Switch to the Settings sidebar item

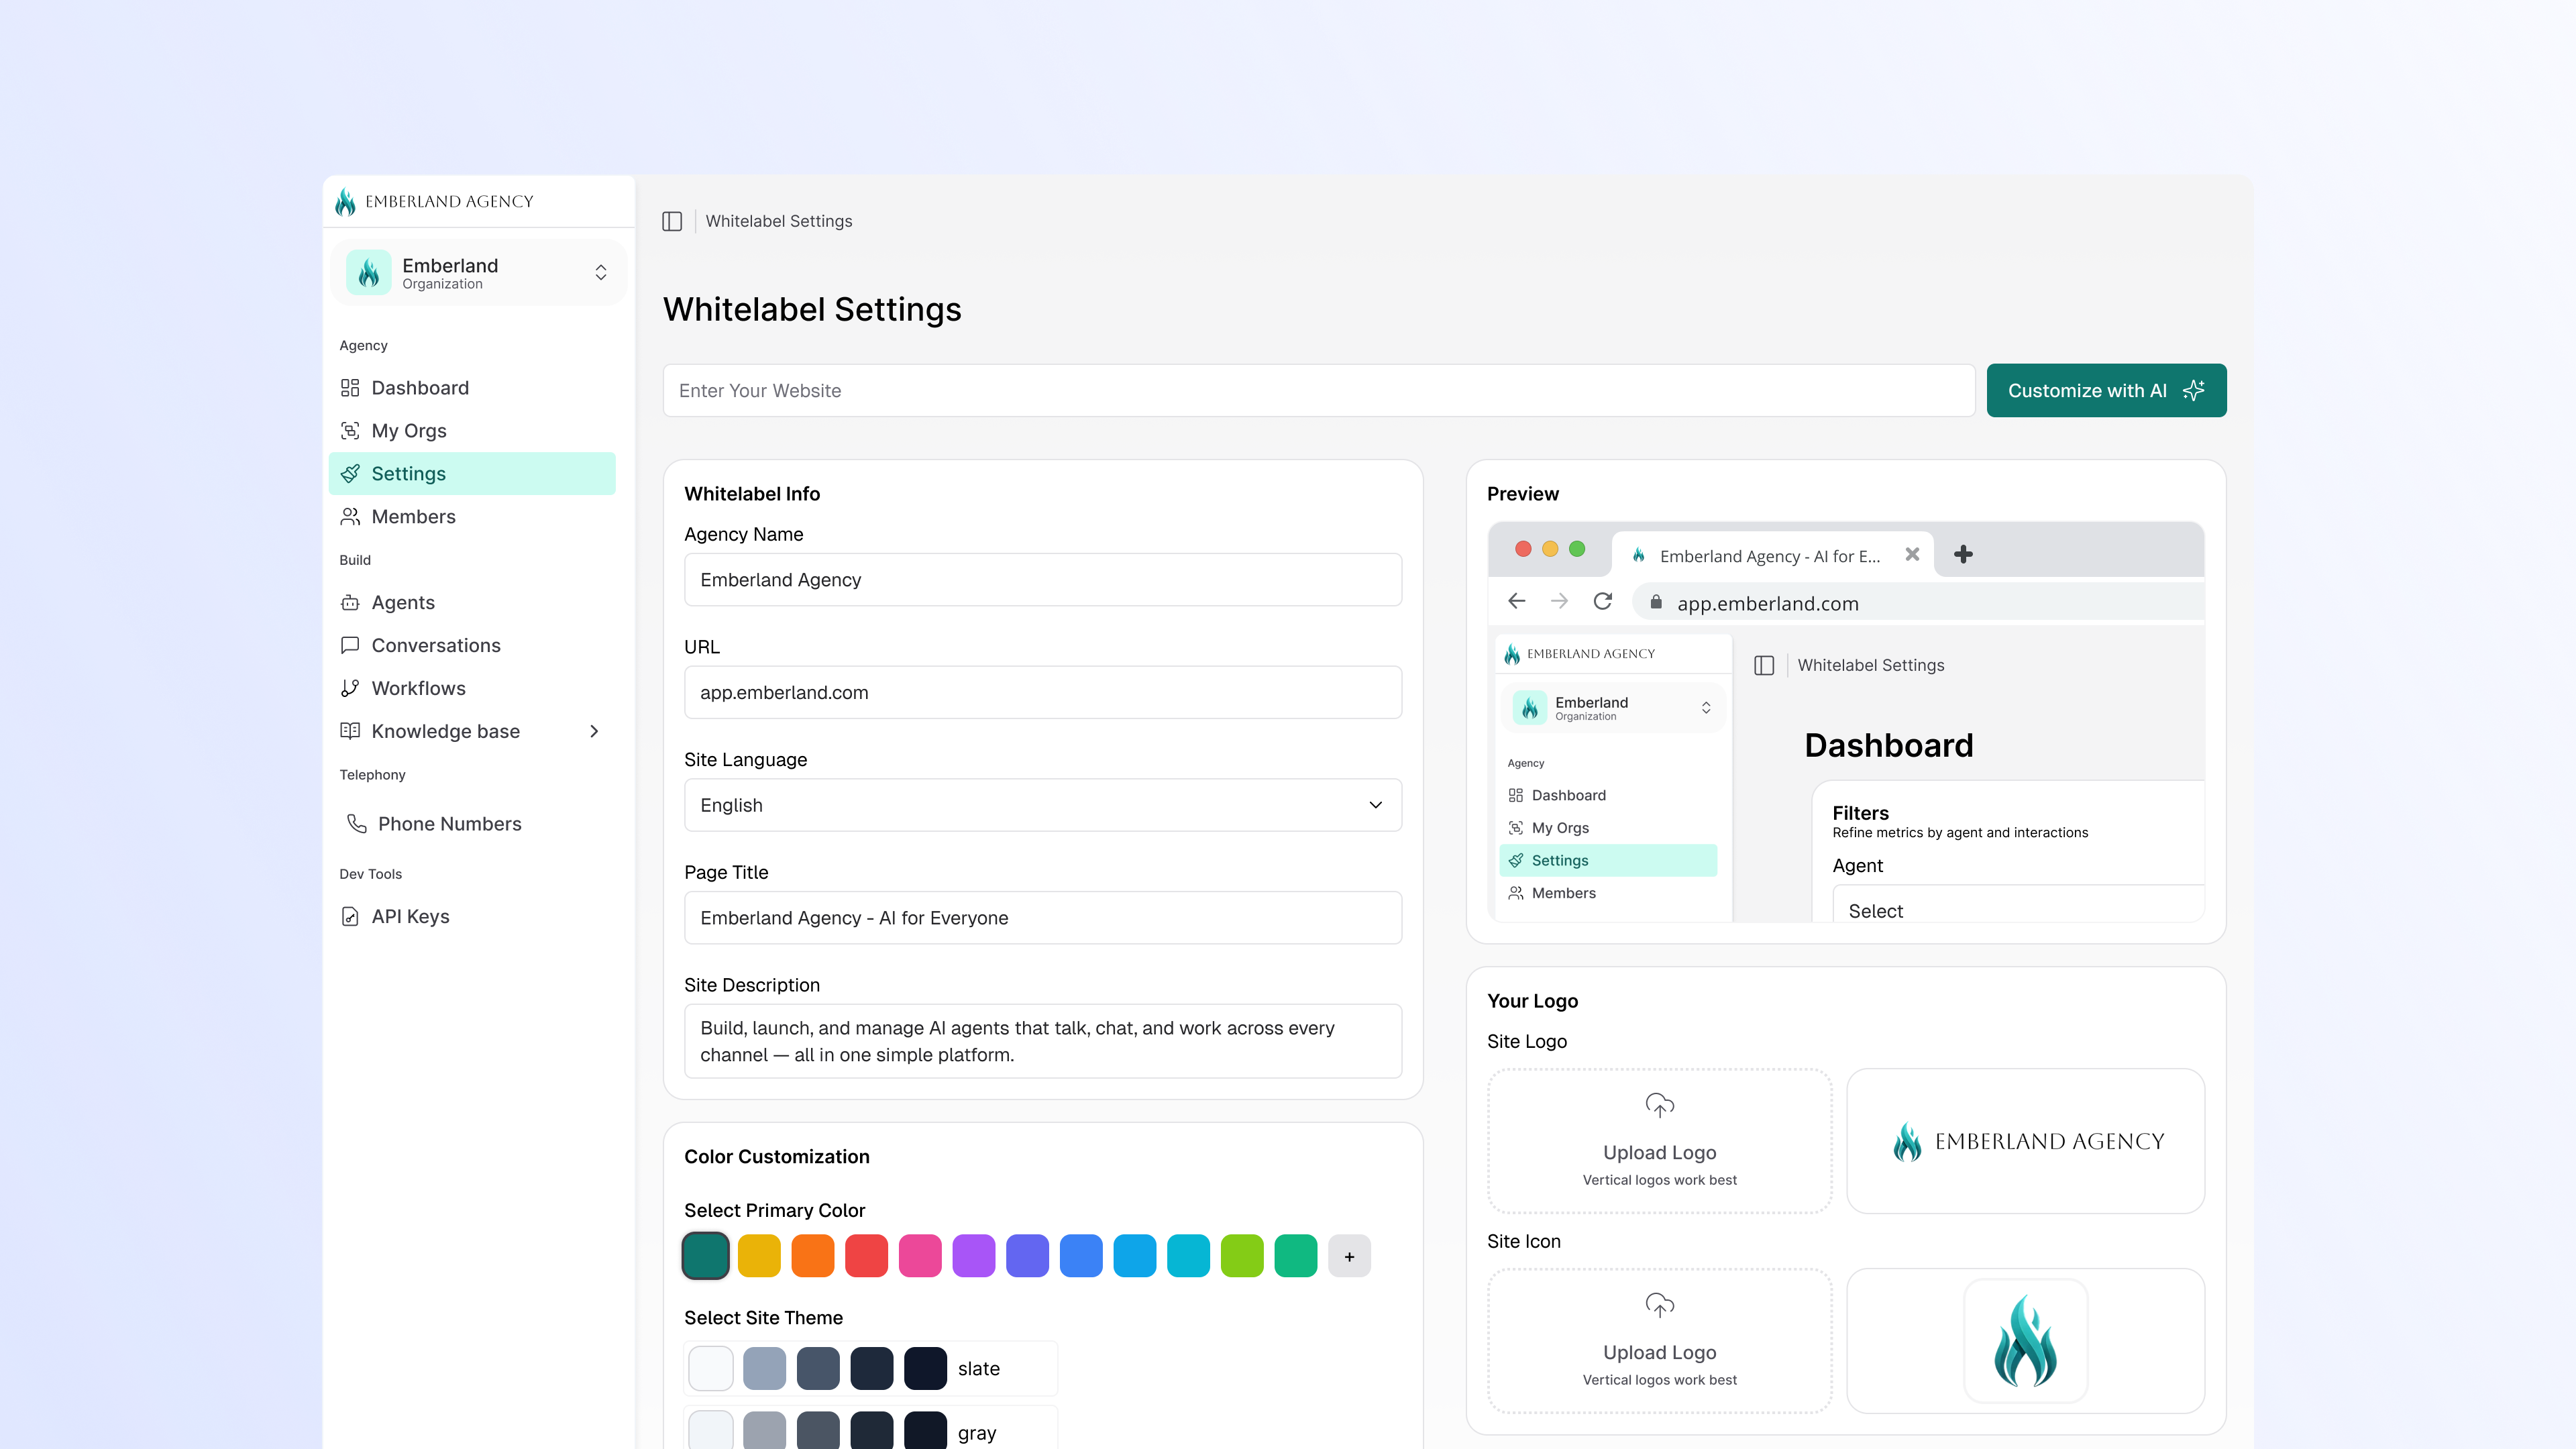(x=408, y=473)
